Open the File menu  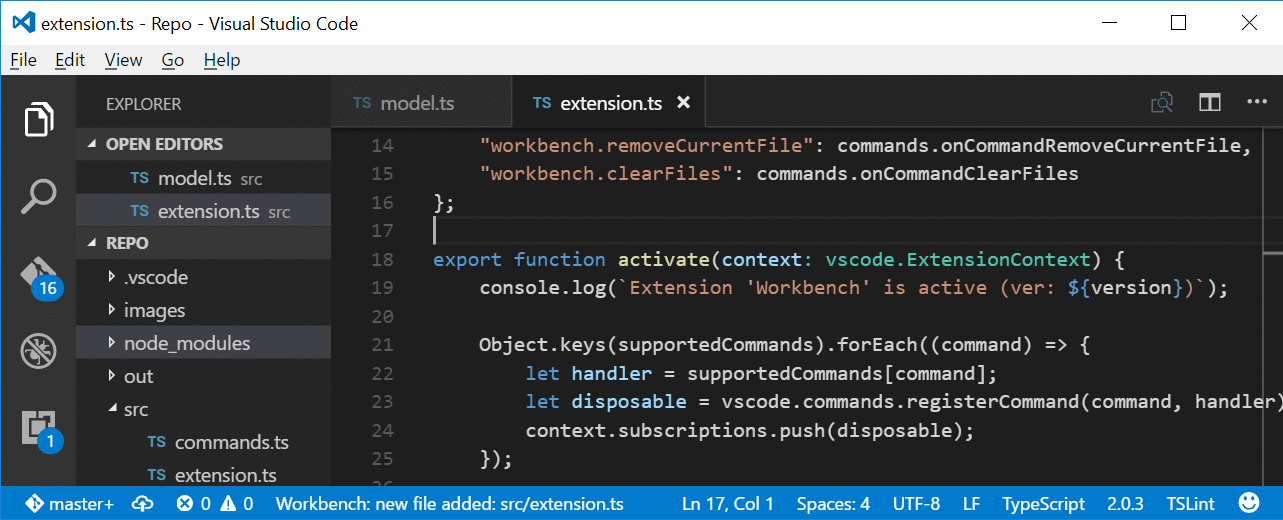click(23, 60)
